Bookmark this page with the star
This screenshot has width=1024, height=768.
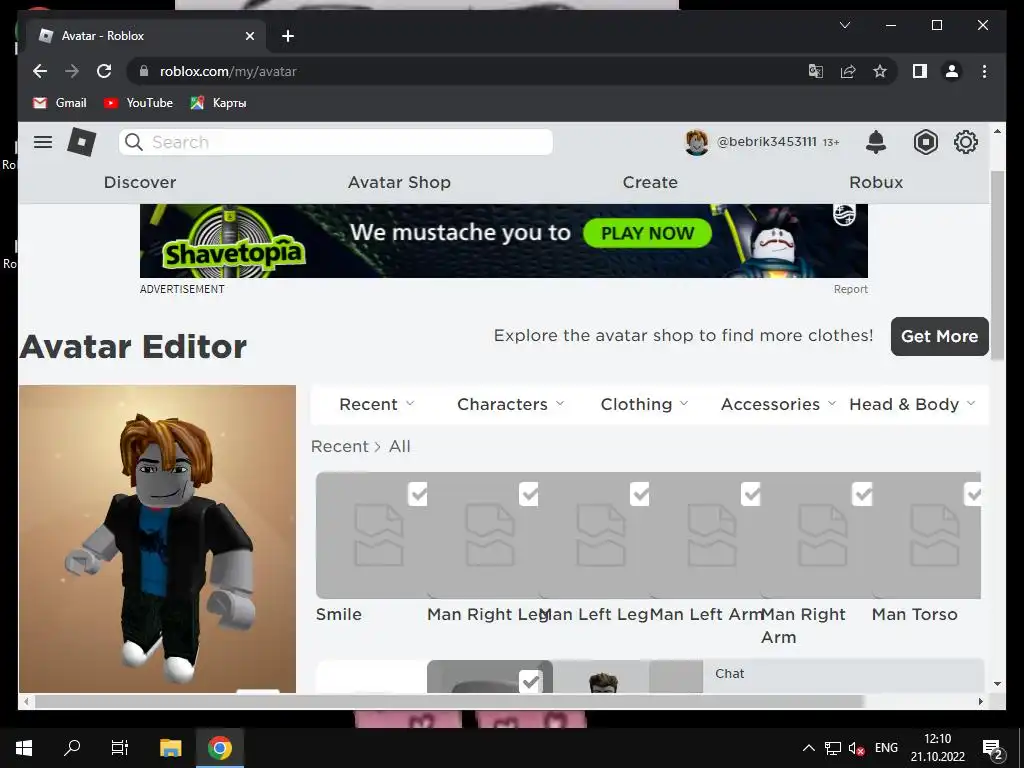880,71
